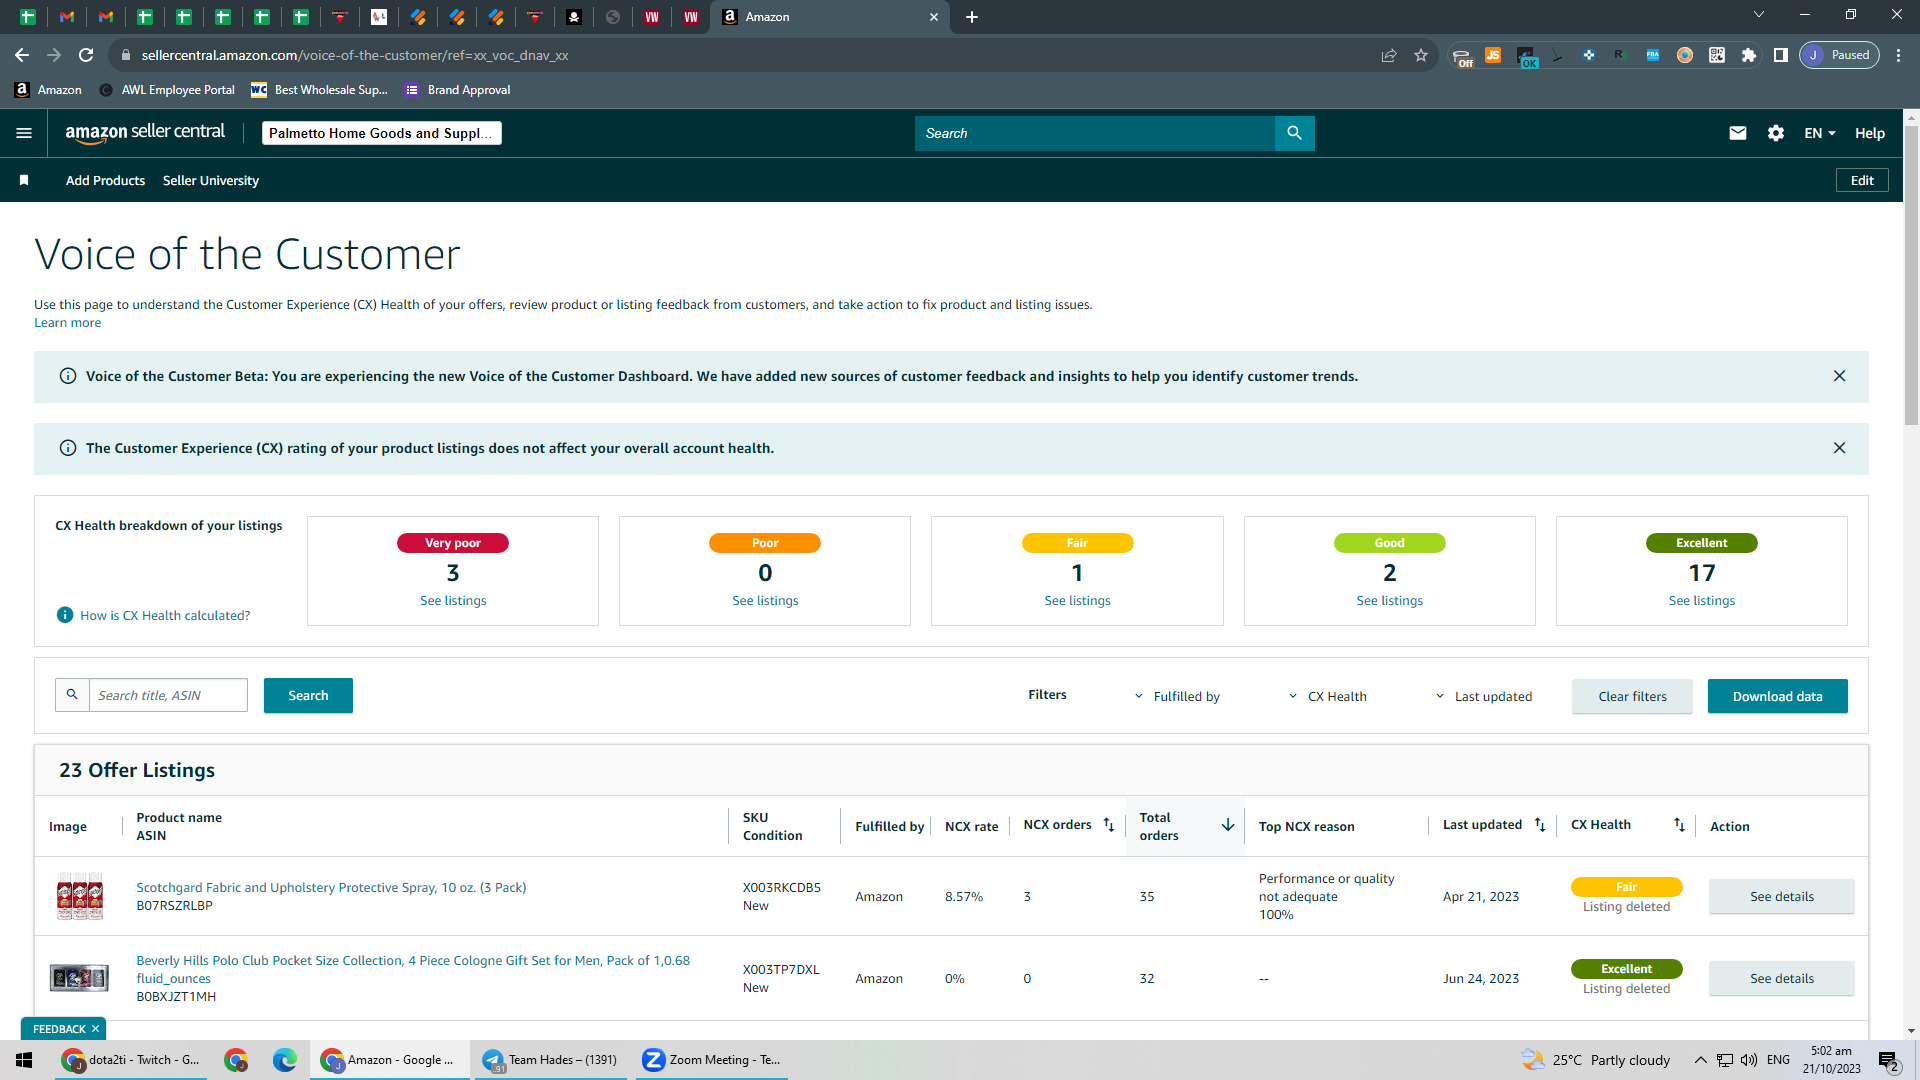Open the browser tab search chevron
Viewport: 1920px width, 1080px height.
[x=1759, y=15]
